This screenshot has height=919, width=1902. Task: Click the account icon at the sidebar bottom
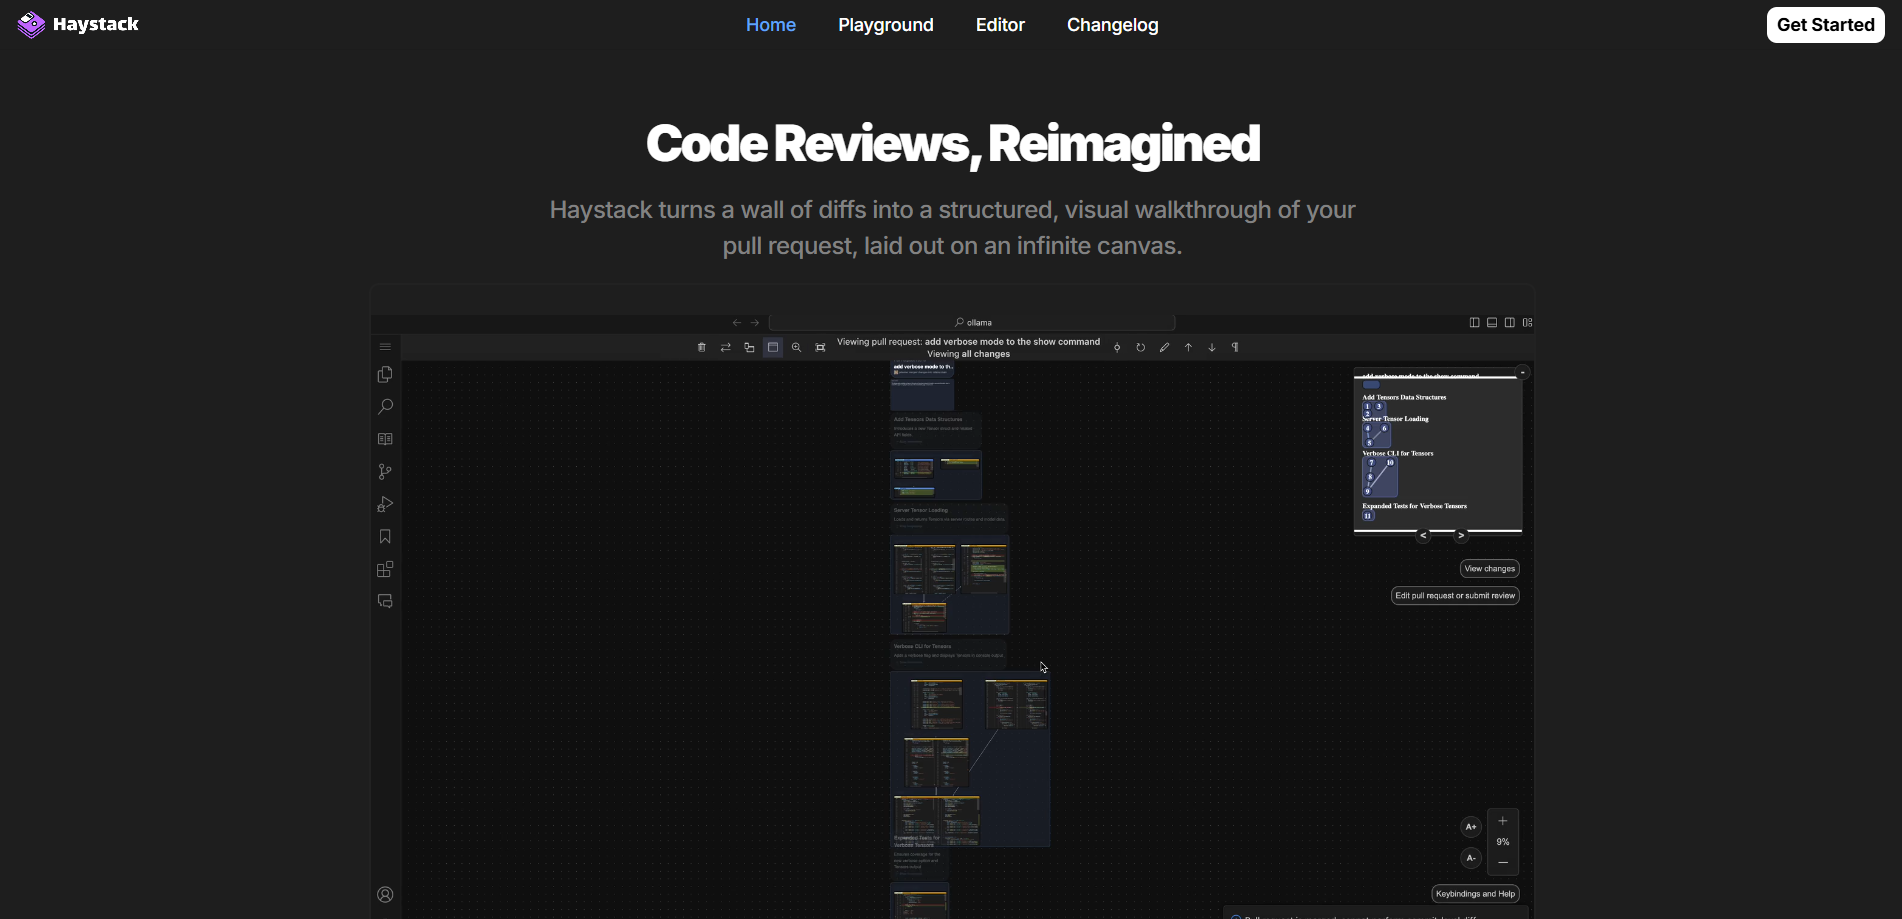pos(385,895)
